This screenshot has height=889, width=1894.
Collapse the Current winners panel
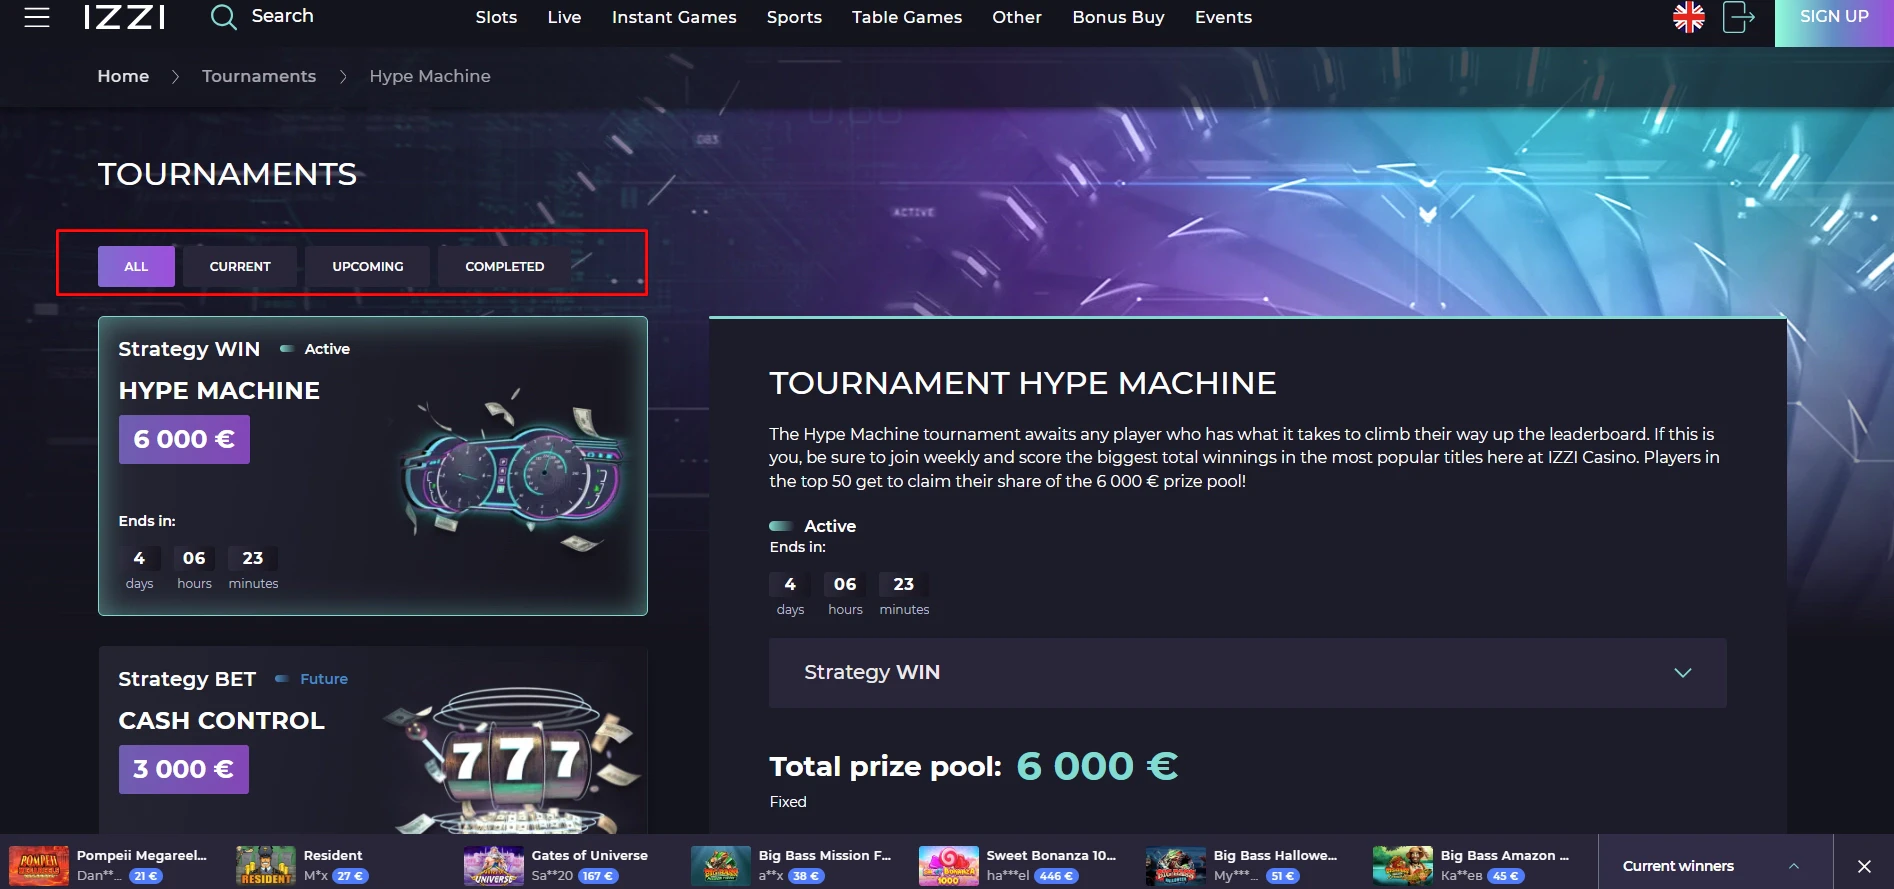pyautogui.click(x=1794, y=866)
